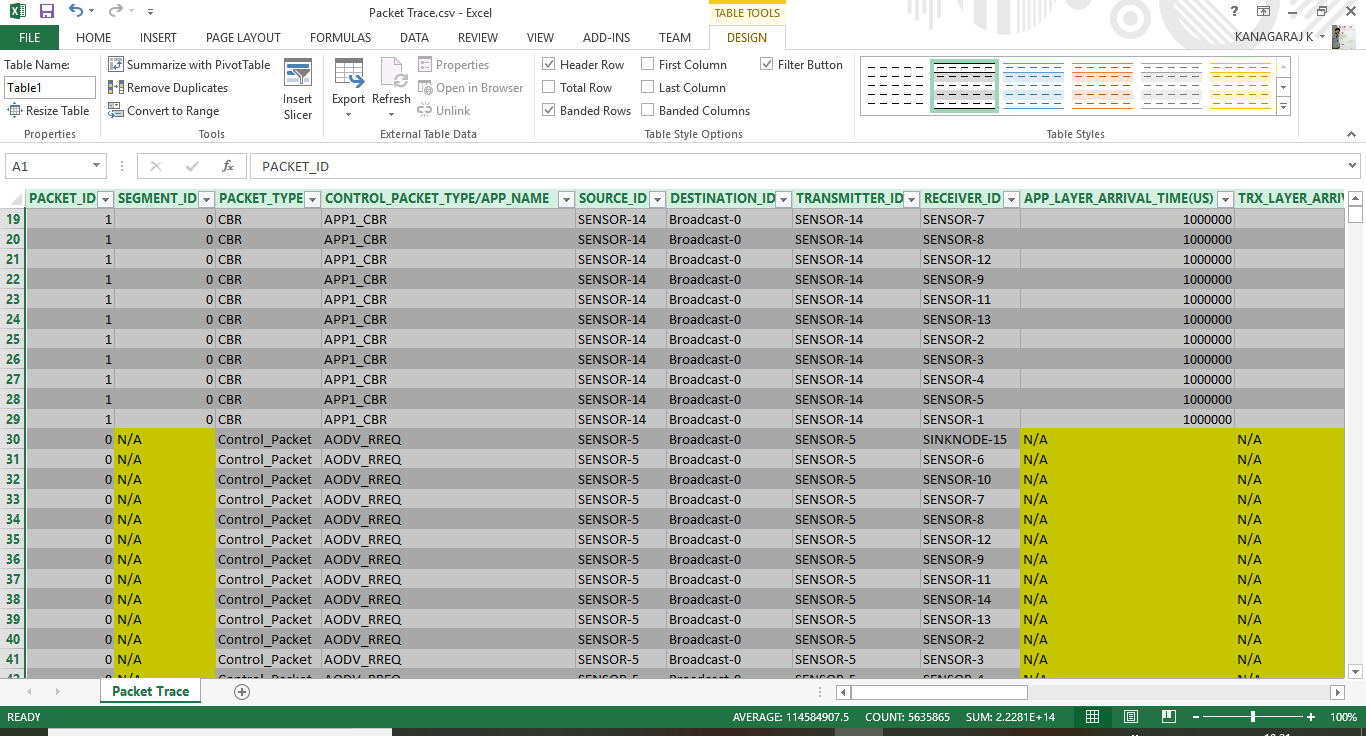Open the Name Box dropdown
The image size is (1366, 736).
point(95,166)
